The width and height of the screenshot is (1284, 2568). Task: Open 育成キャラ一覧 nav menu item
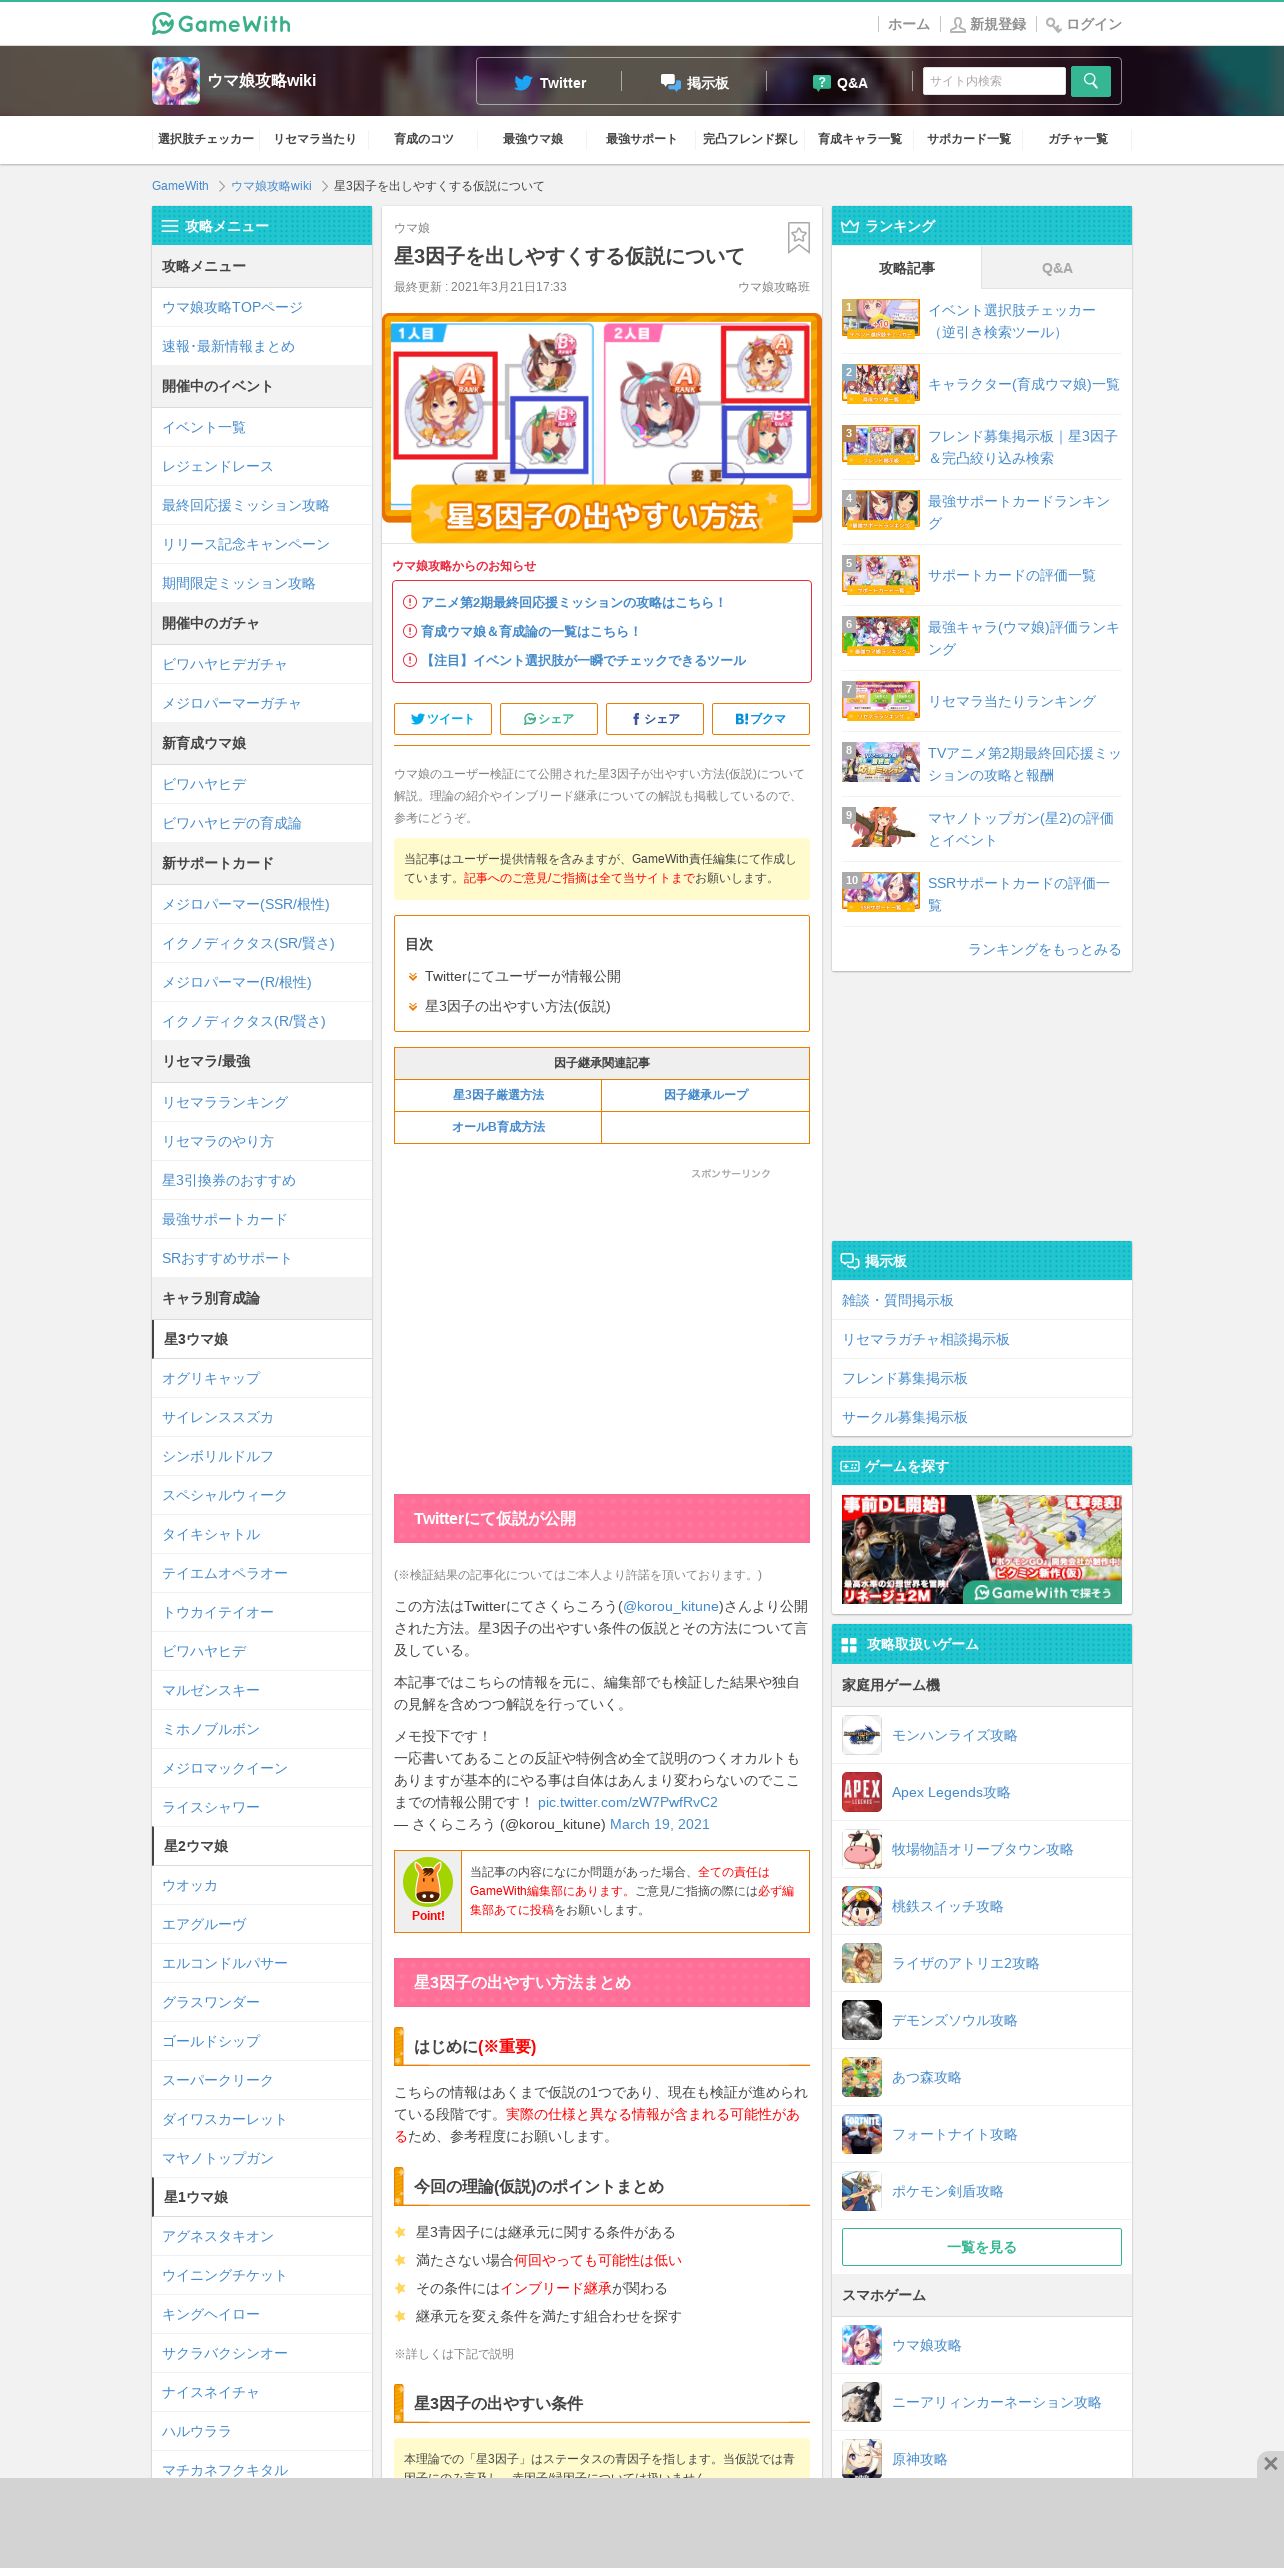(860, 139)
